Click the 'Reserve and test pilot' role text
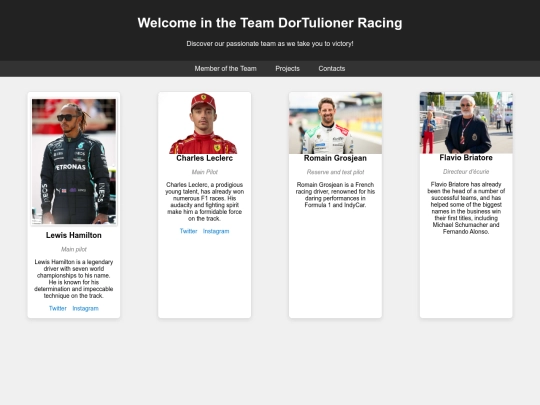 click(335, 172)
